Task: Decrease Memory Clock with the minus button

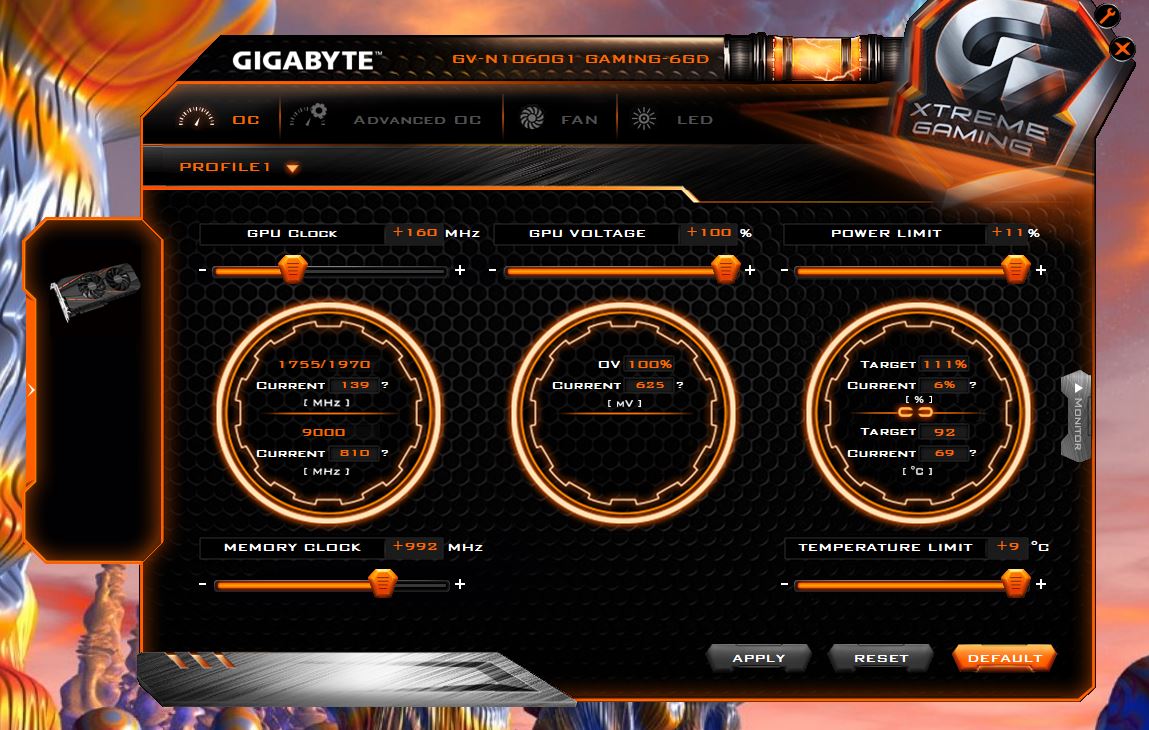Action: [x=202, y=585]
